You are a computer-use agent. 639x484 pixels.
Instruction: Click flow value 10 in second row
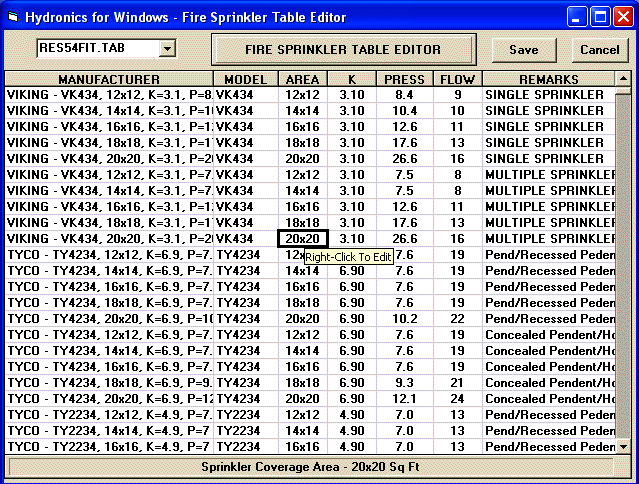(458, 111)
